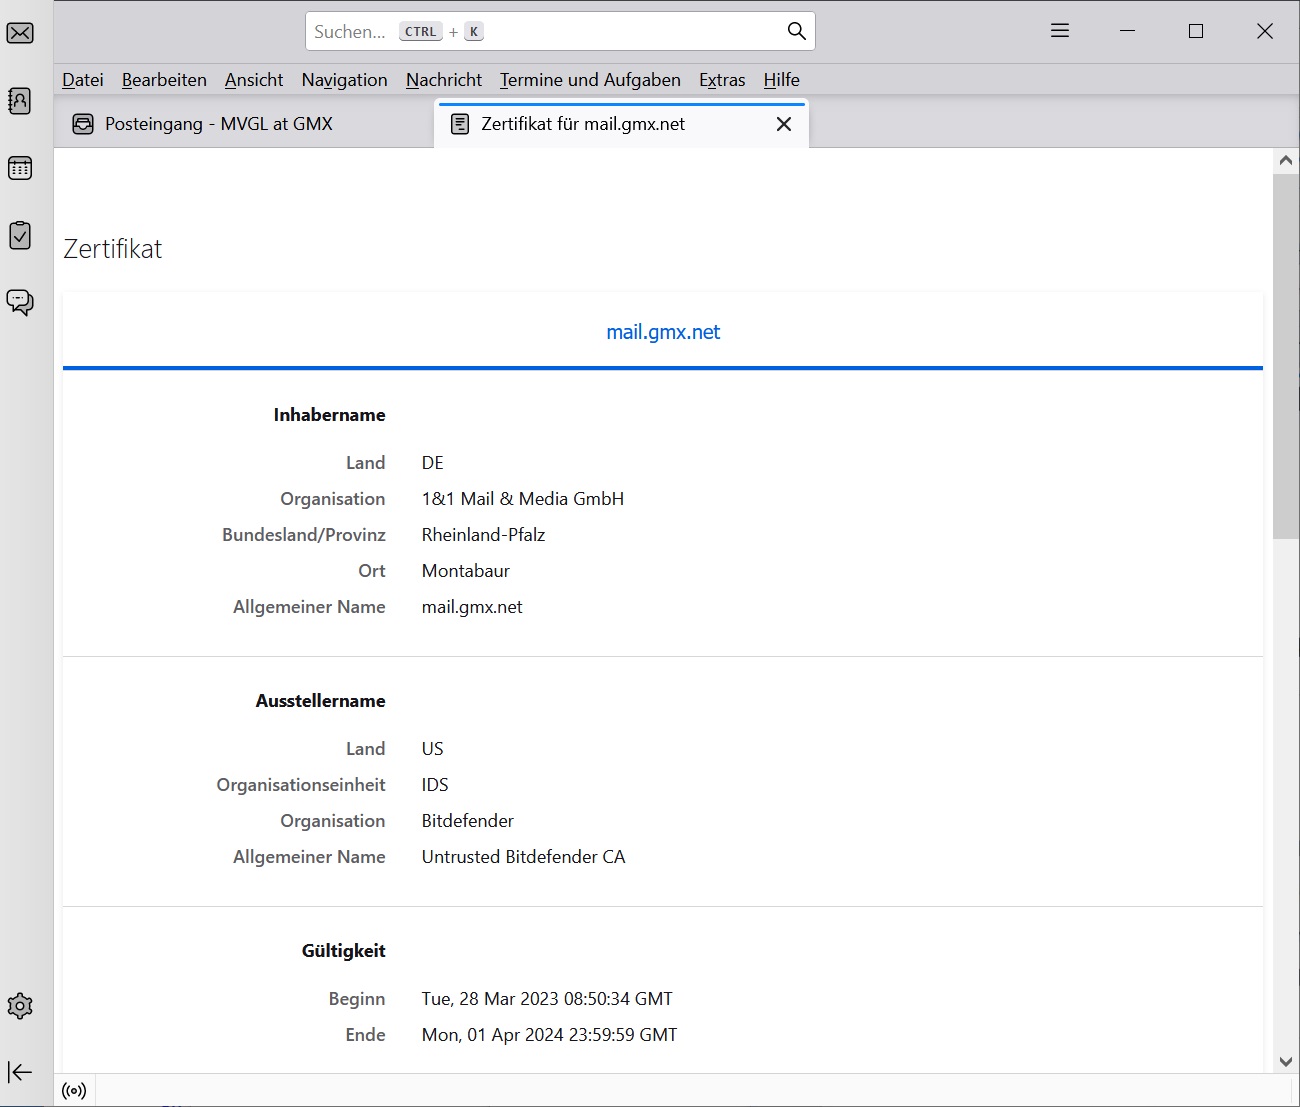
Task: Open the Bearbeiten menu
Action: (164, 80)
